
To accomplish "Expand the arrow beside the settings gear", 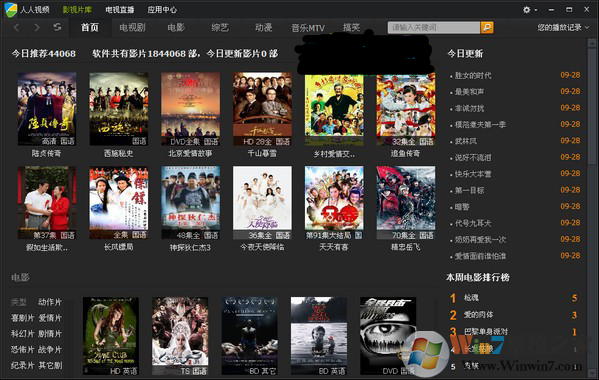I will pyautogui.click(x=536, y=10).
